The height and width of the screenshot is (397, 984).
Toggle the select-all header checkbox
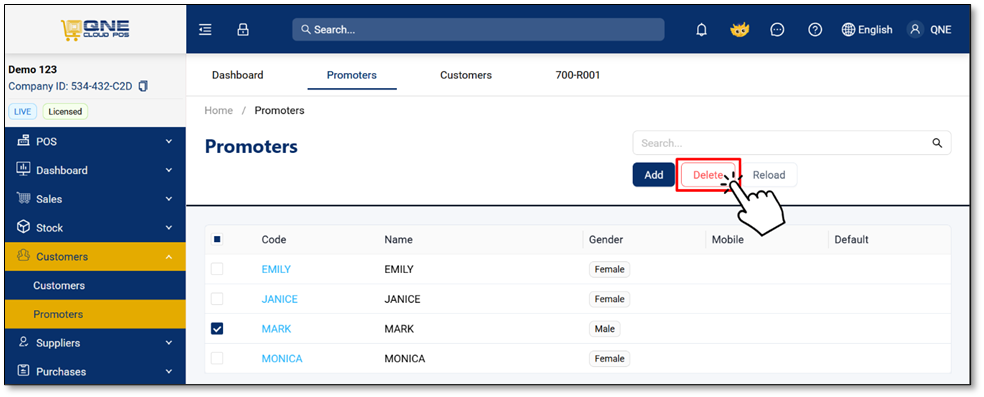217,239
